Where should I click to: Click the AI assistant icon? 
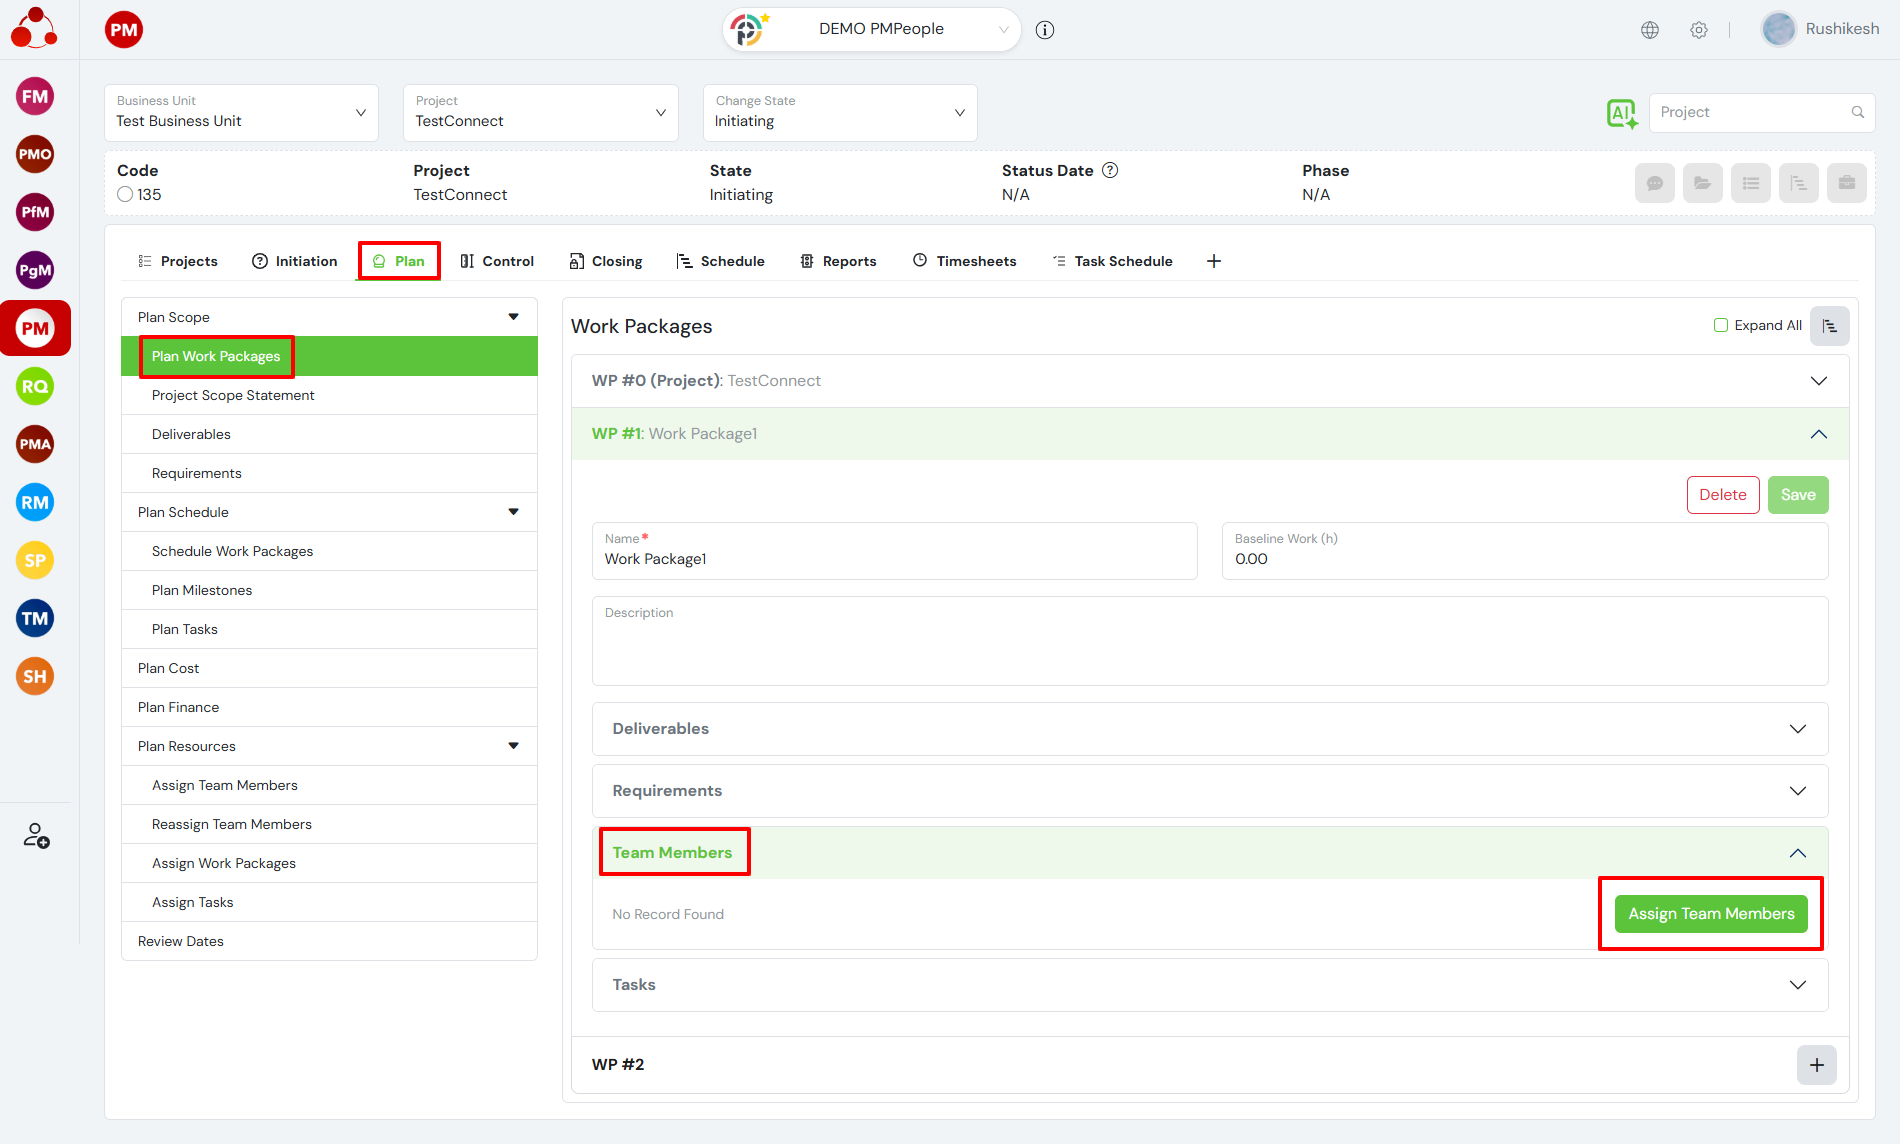(x=1621, y=113)
